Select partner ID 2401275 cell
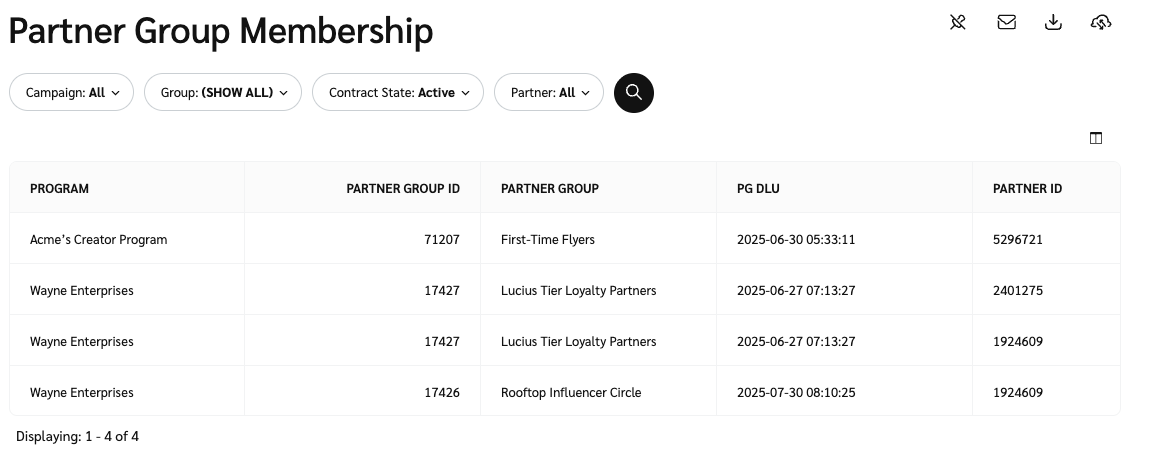This screenshot has height=461, width=1156. (1018, 291)
